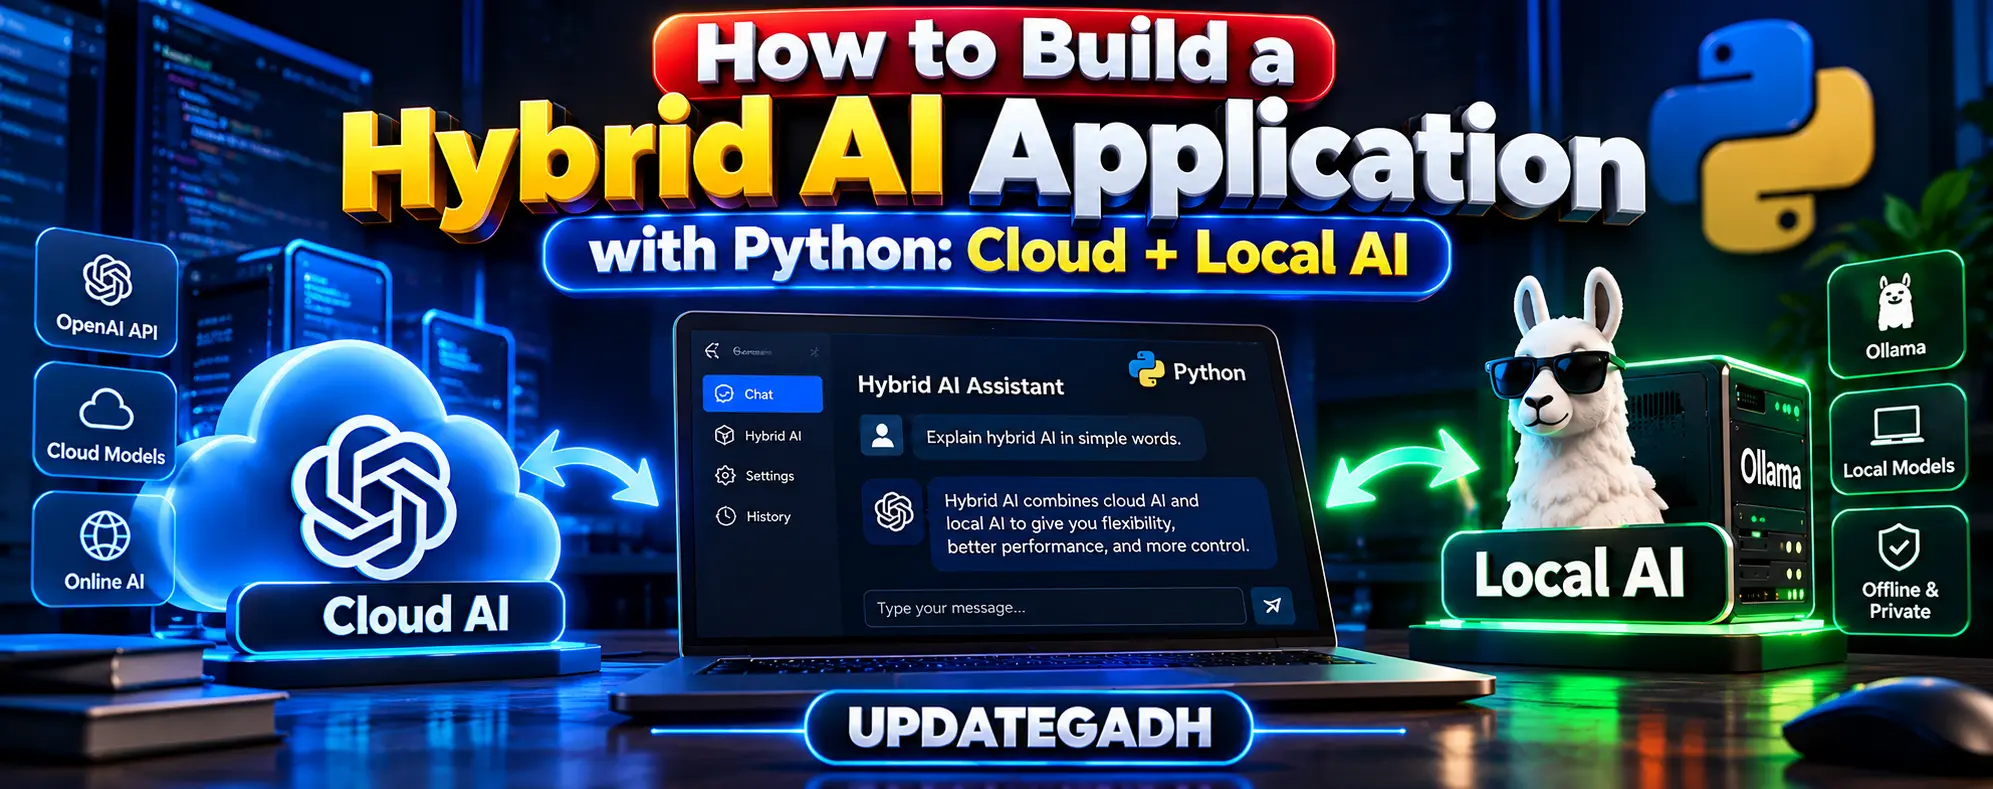Click the cube icon beside Hybrid AI
1993x789 pixels.
pyautogui.click(x=725, y=436)
